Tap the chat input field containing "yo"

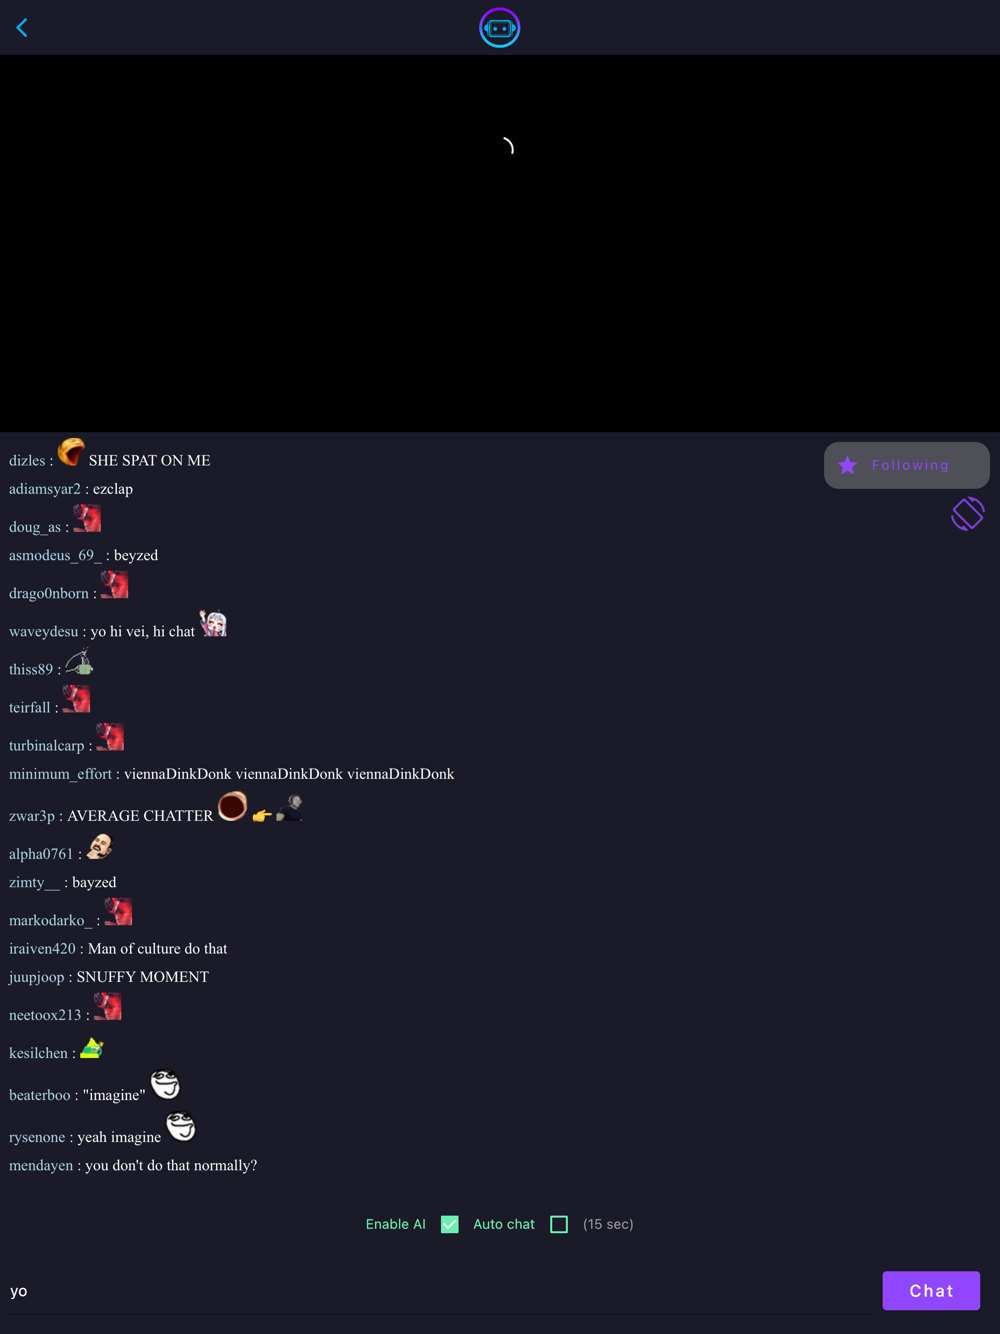click(x=440, y=1291)
